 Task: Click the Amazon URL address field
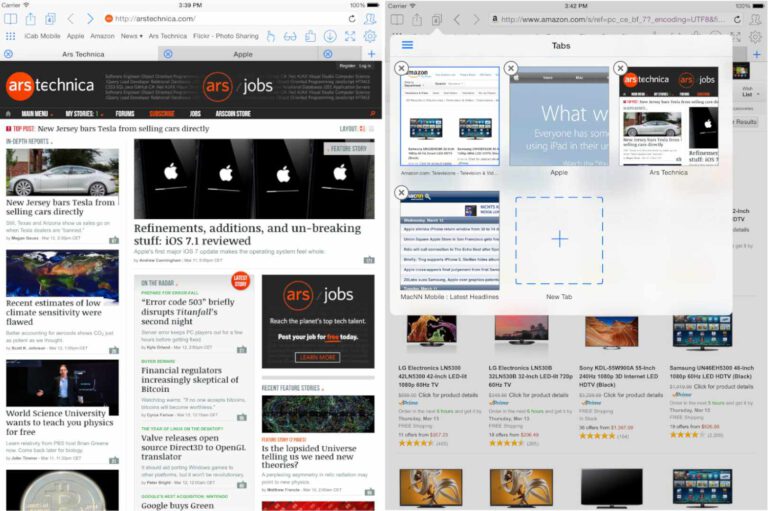610,20
